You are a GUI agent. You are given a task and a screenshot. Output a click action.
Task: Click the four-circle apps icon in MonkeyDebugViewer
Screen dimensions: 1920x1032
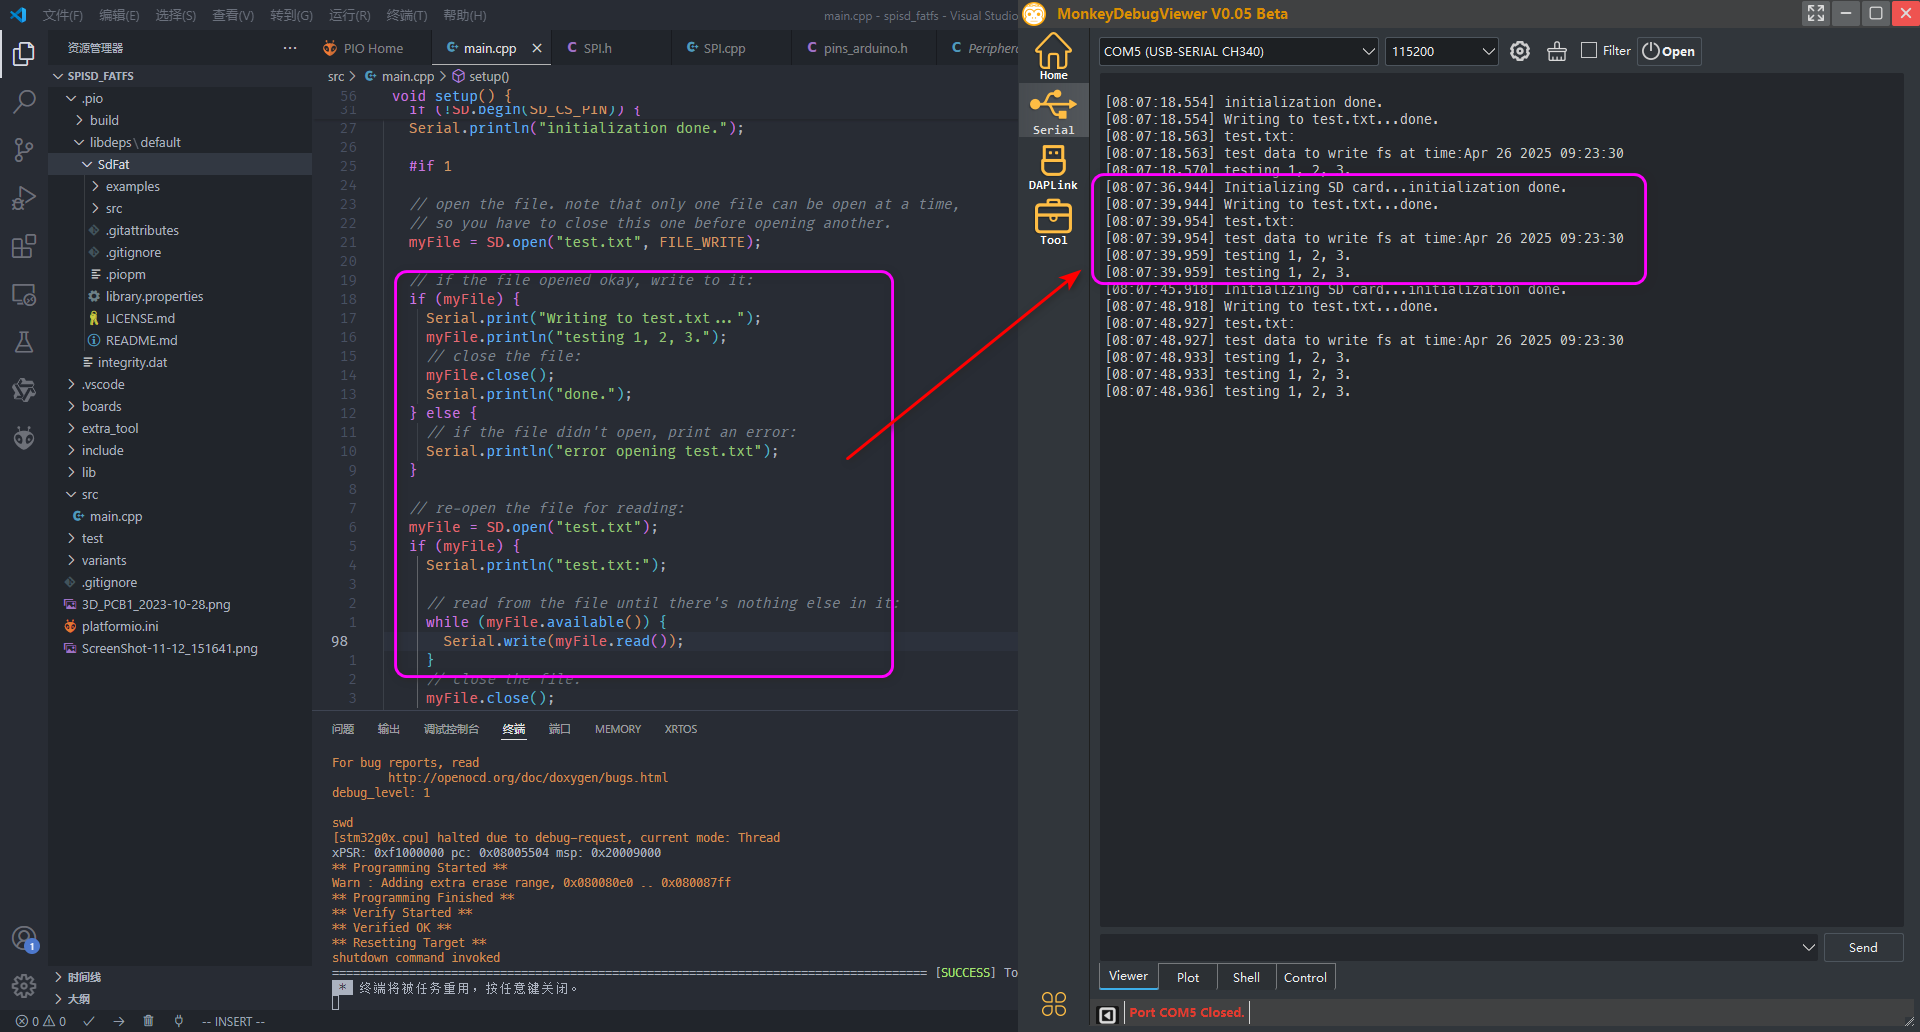click(x=1054, y=1004)
